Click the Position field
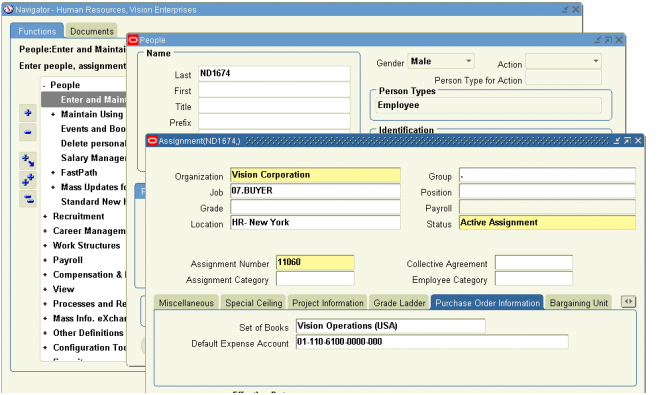 point(547,191)
